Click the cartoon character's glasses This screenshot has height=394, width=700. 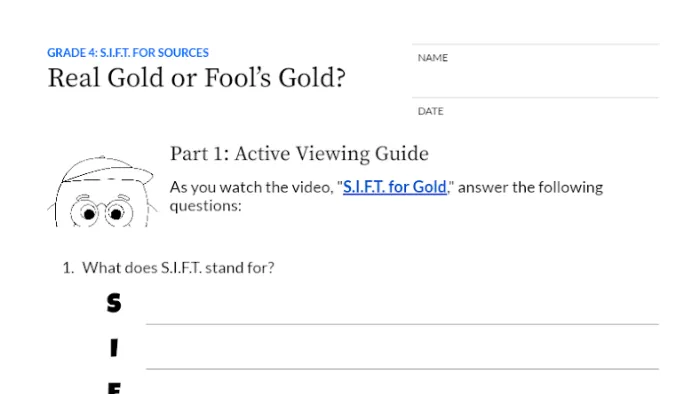pos(102,214)
